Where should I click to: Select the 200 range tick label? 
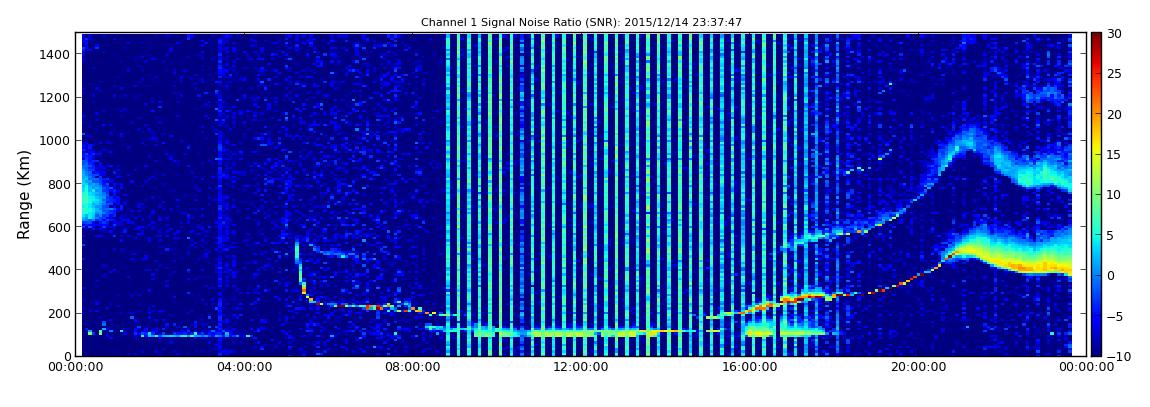(x=59, y=314)
